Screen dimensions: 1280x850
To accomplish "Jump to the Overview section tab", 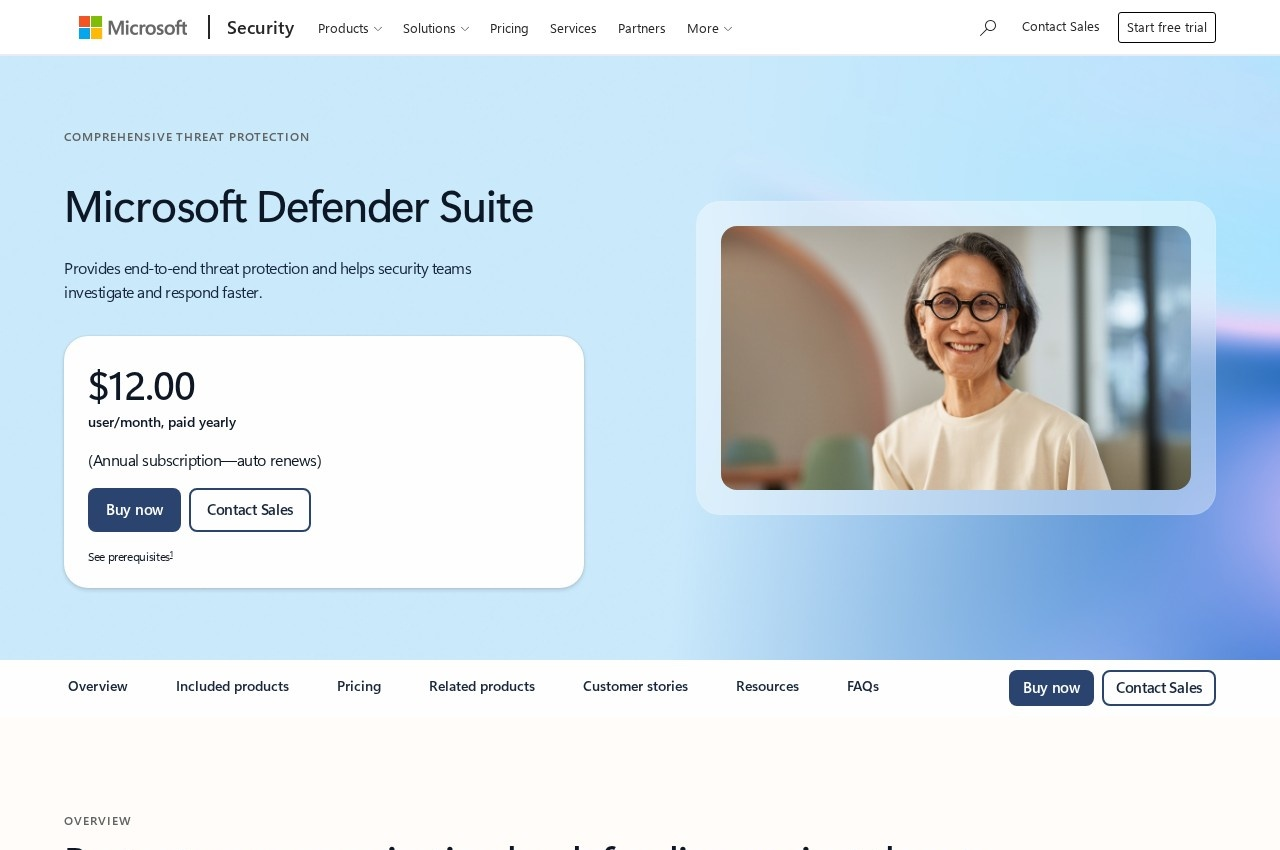I will pos(98,686).
